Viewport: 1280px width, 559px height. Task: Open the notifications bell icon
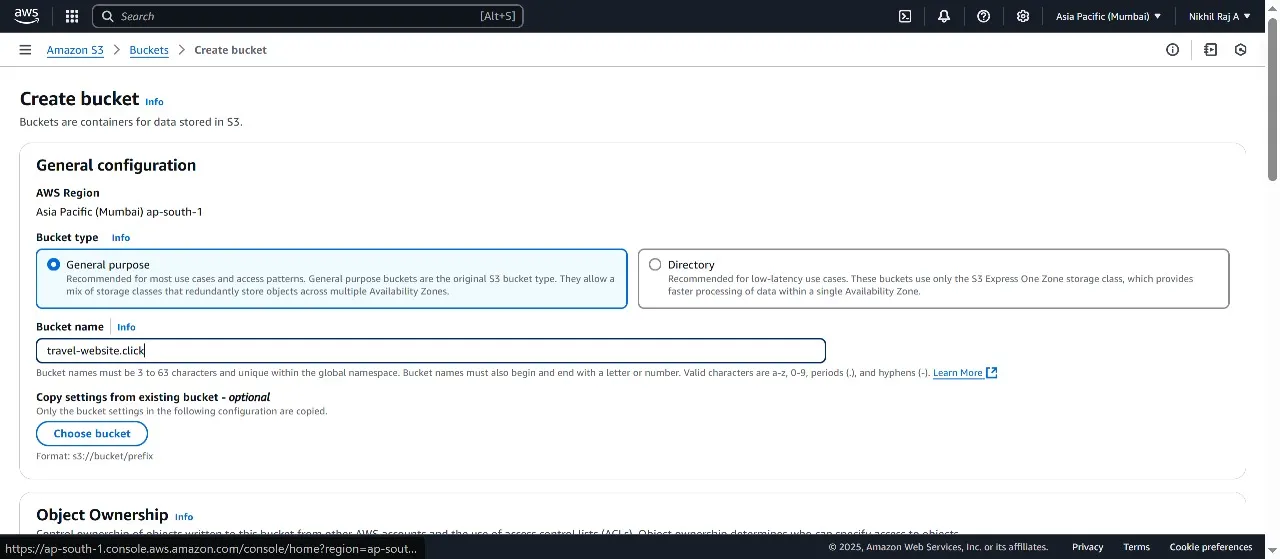point(944,16)
